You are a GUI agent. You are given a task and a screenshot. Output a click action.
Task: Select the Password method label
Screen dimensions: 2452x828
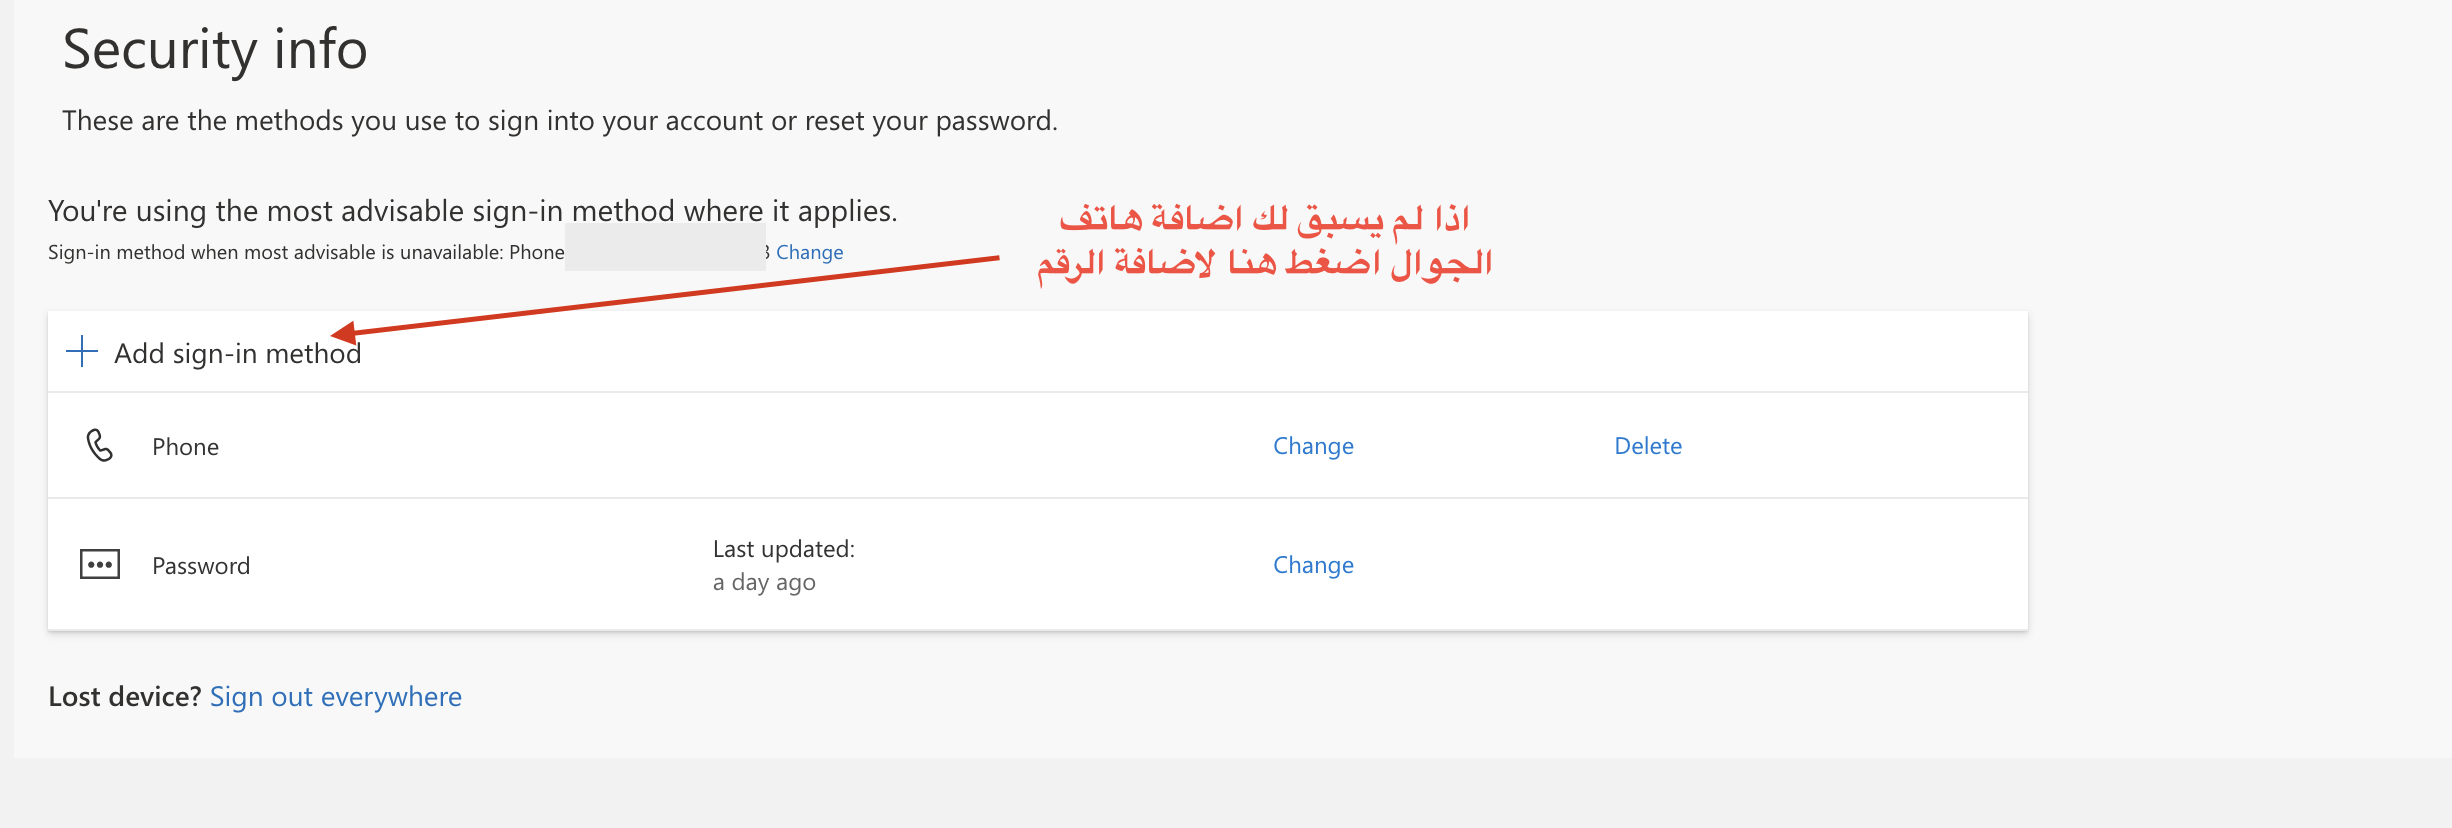coord(201,566)
